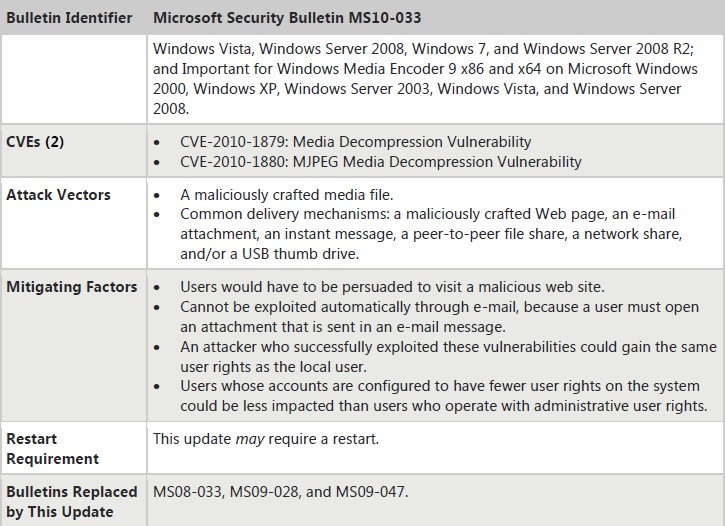
Task: Click the Common delivery mechanisms bullet text
Action: tap(431, 234)
